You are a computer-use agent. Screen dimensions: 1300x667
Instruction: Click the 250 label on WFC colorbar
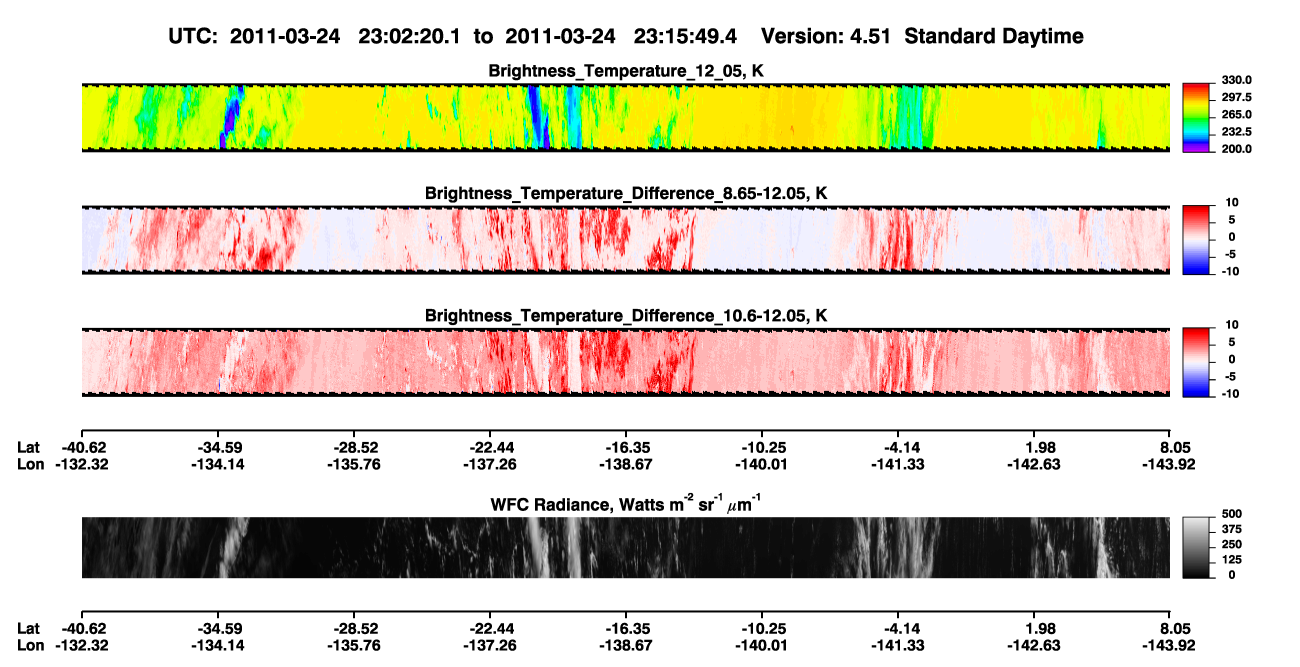pos(1231,545)
